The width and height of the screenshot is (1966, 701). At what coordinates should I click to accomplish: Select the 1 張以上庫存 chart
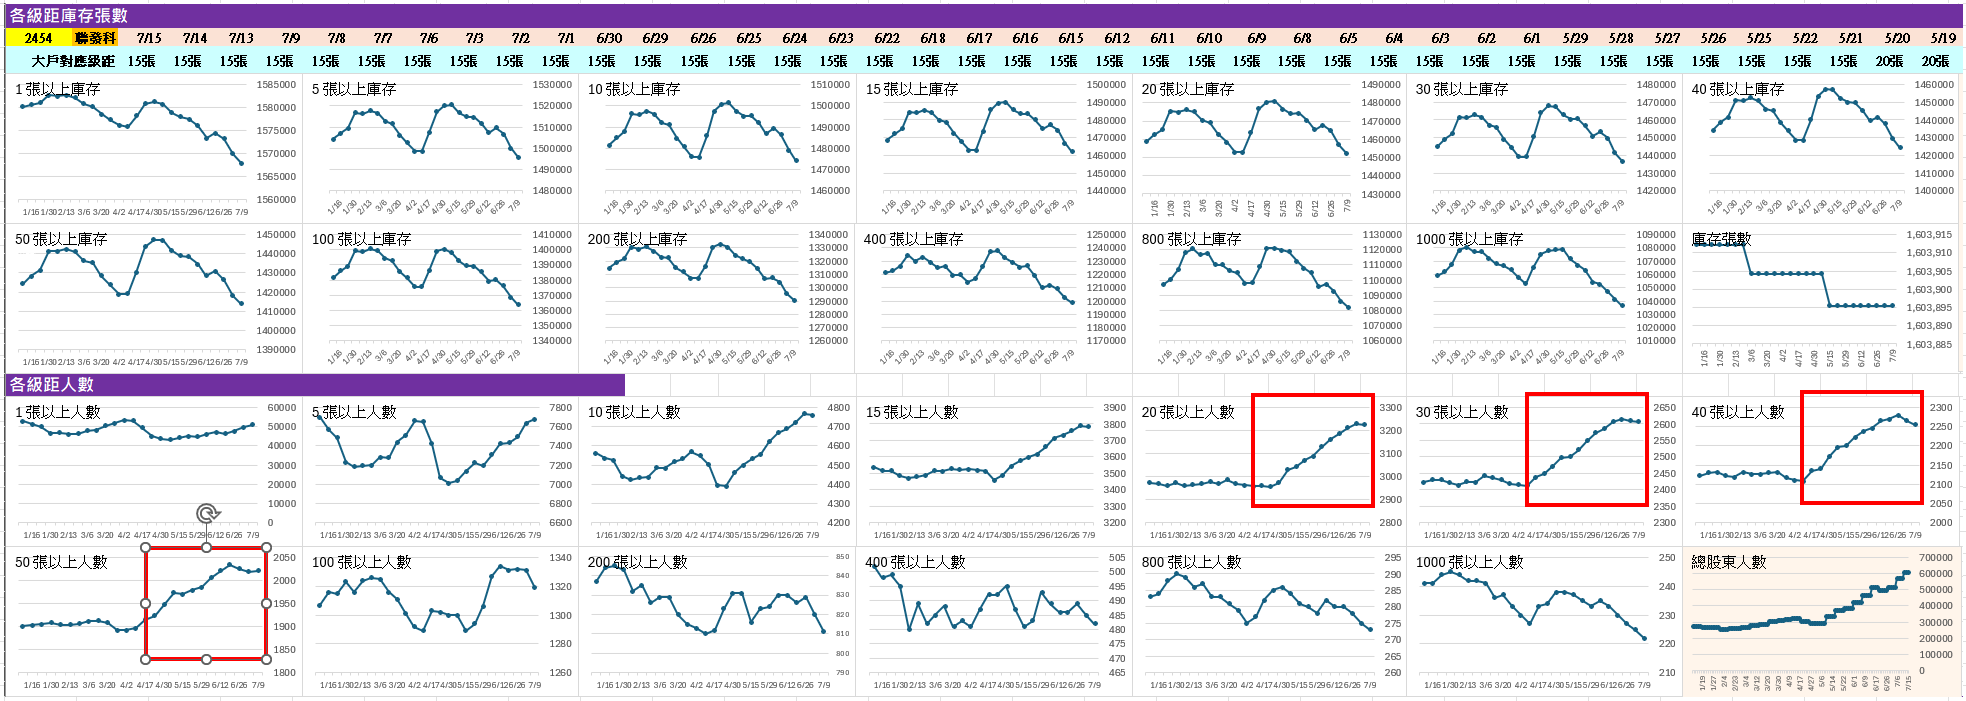155,147
